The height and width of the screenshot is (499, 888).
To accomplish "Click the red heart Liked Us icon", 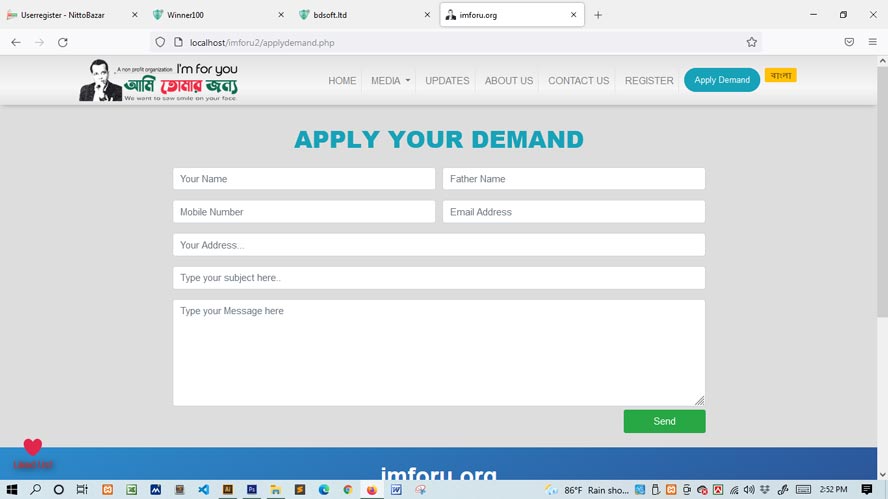I will (x=33, y=447).
